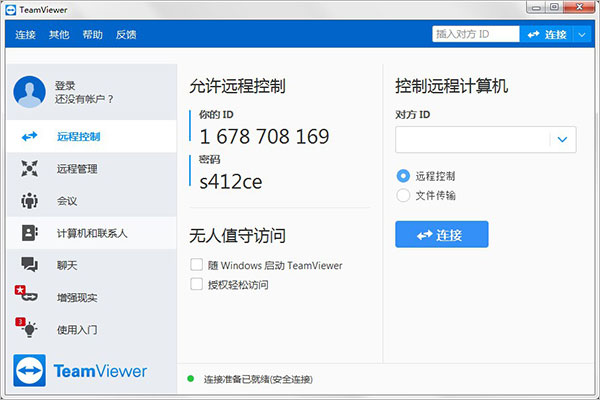Expand the partner ID dropdown arrow
Viewport: 600px width, 400px height.
click(562, 139)
